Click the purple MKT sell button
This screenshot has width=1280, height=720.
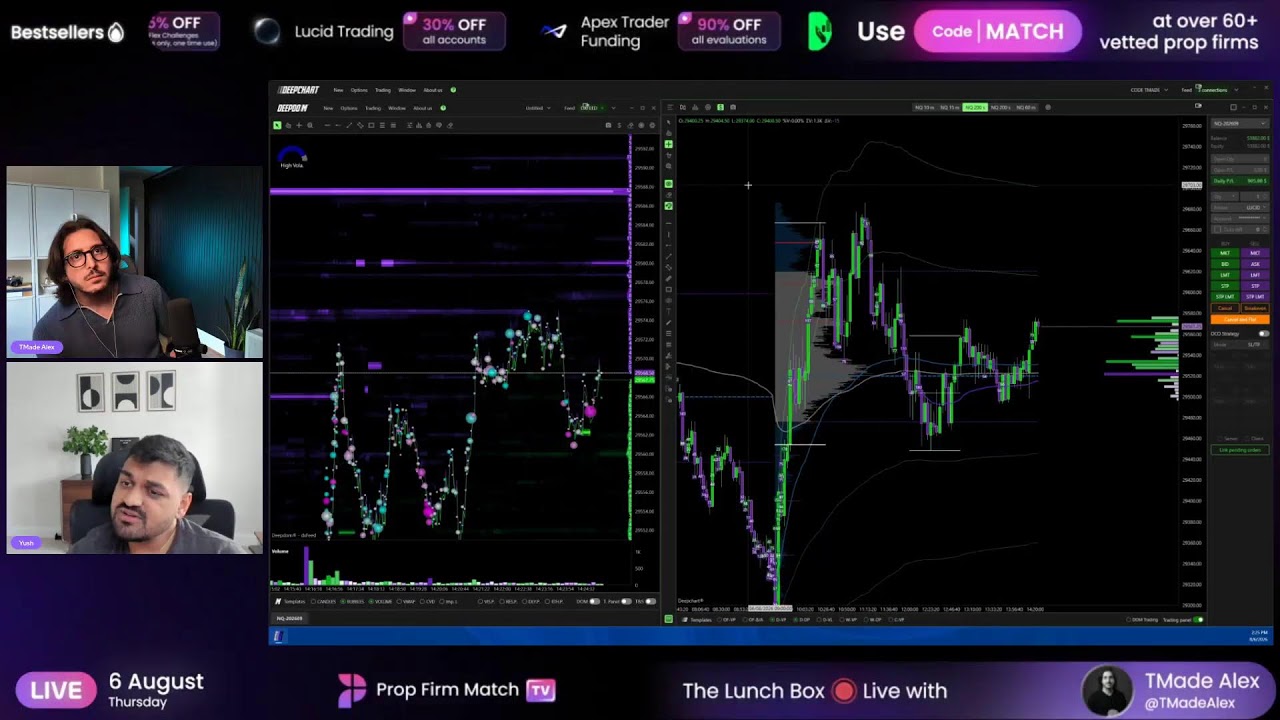(x=1255, y=253)
